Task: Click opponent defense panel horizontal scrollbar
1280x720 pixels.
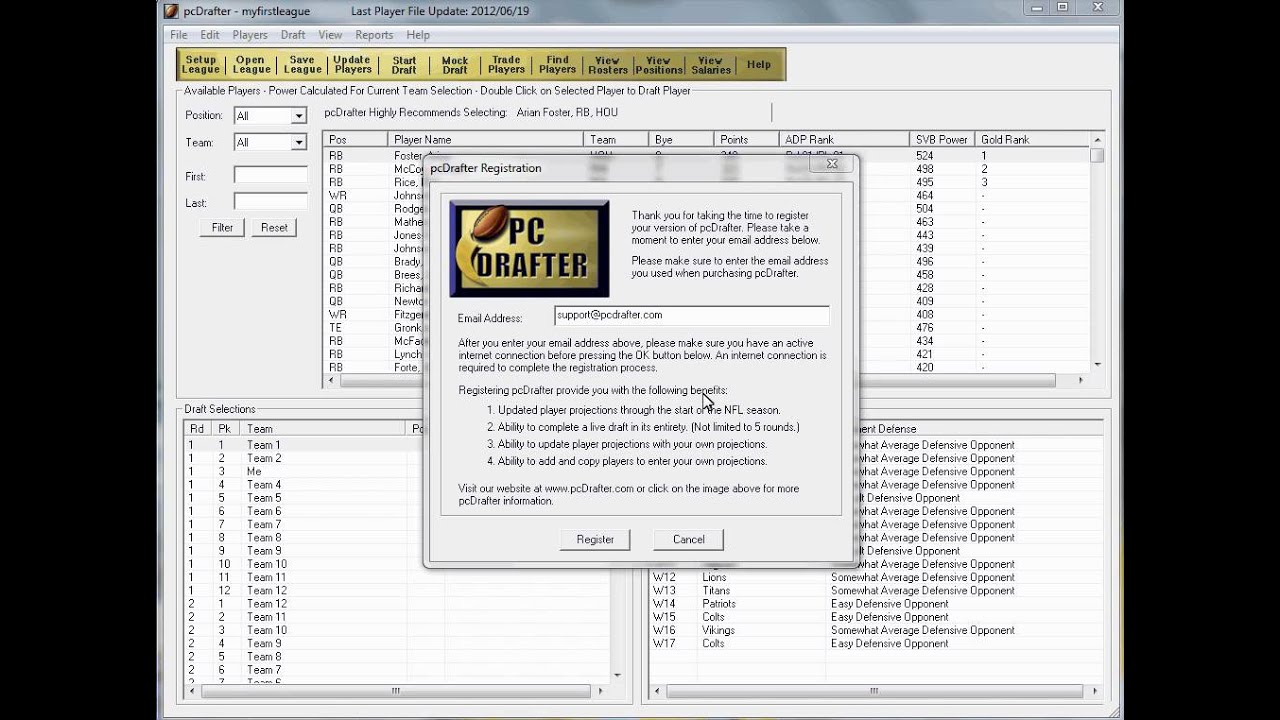Action: click(873, 691)
